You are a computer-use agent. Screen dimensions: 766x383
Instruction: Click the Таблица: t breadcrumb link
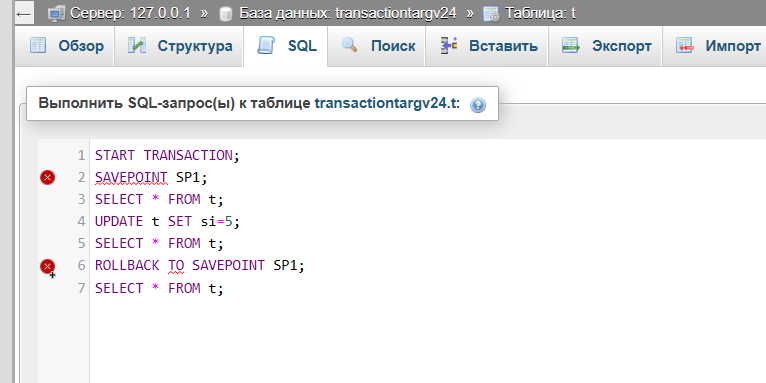click(x=540, y=14)
